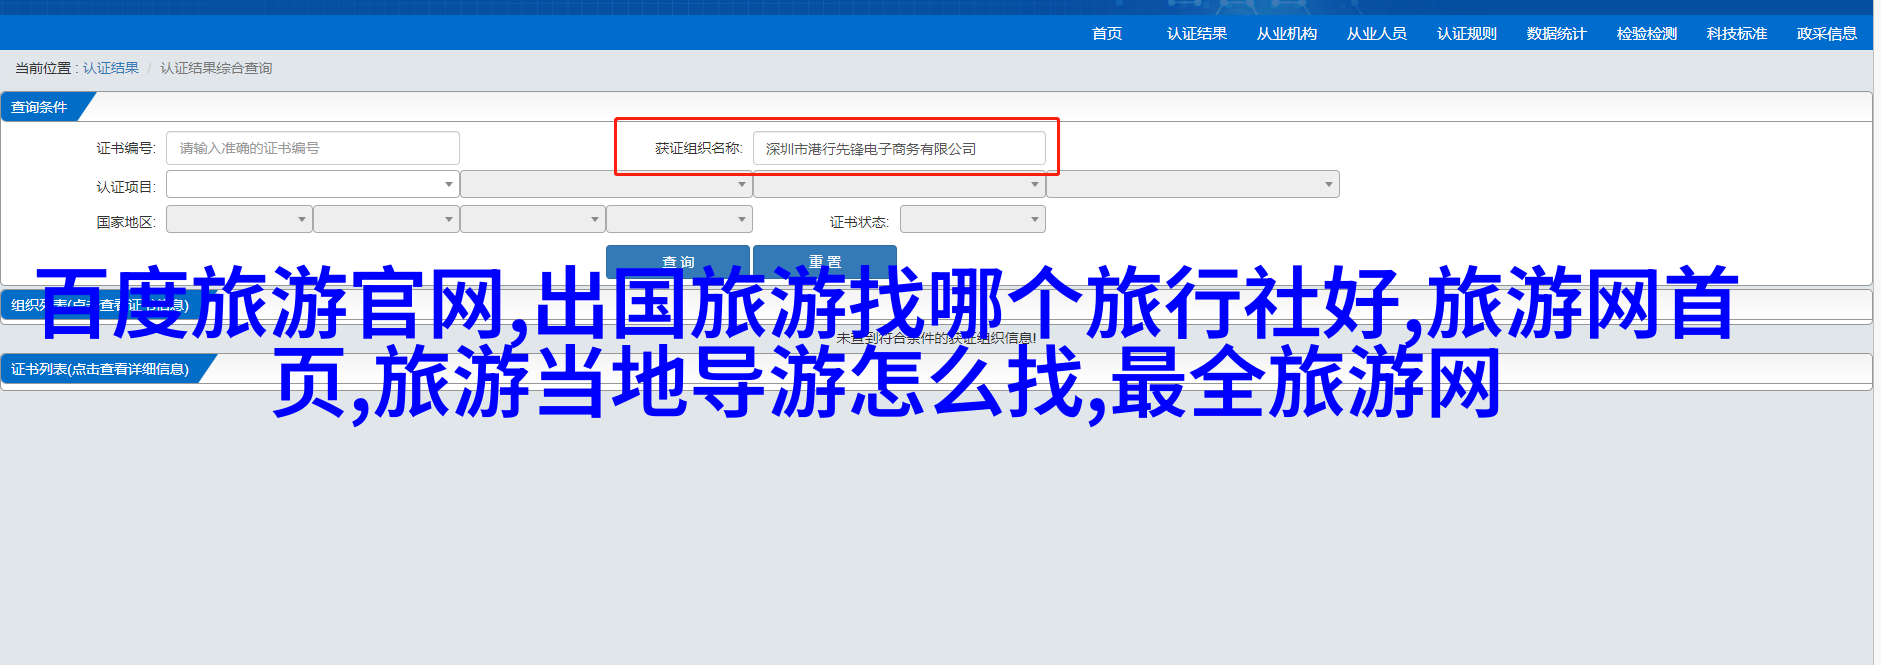Go to the 科技标准 section
1881x665 pixels.
point(1737,34)
